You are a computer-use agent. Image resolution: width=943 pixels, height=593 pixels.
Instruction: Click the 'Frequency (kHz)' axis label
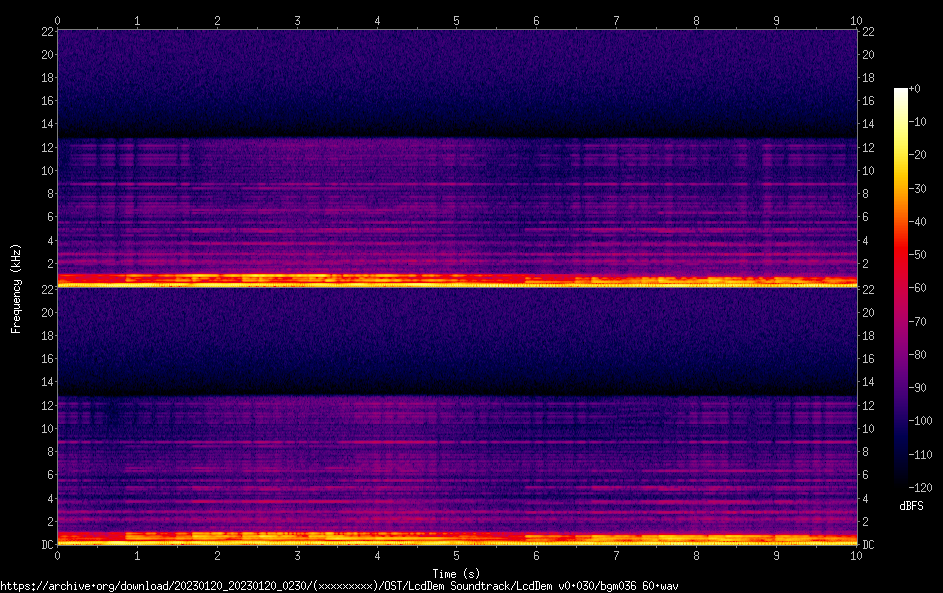16,288
